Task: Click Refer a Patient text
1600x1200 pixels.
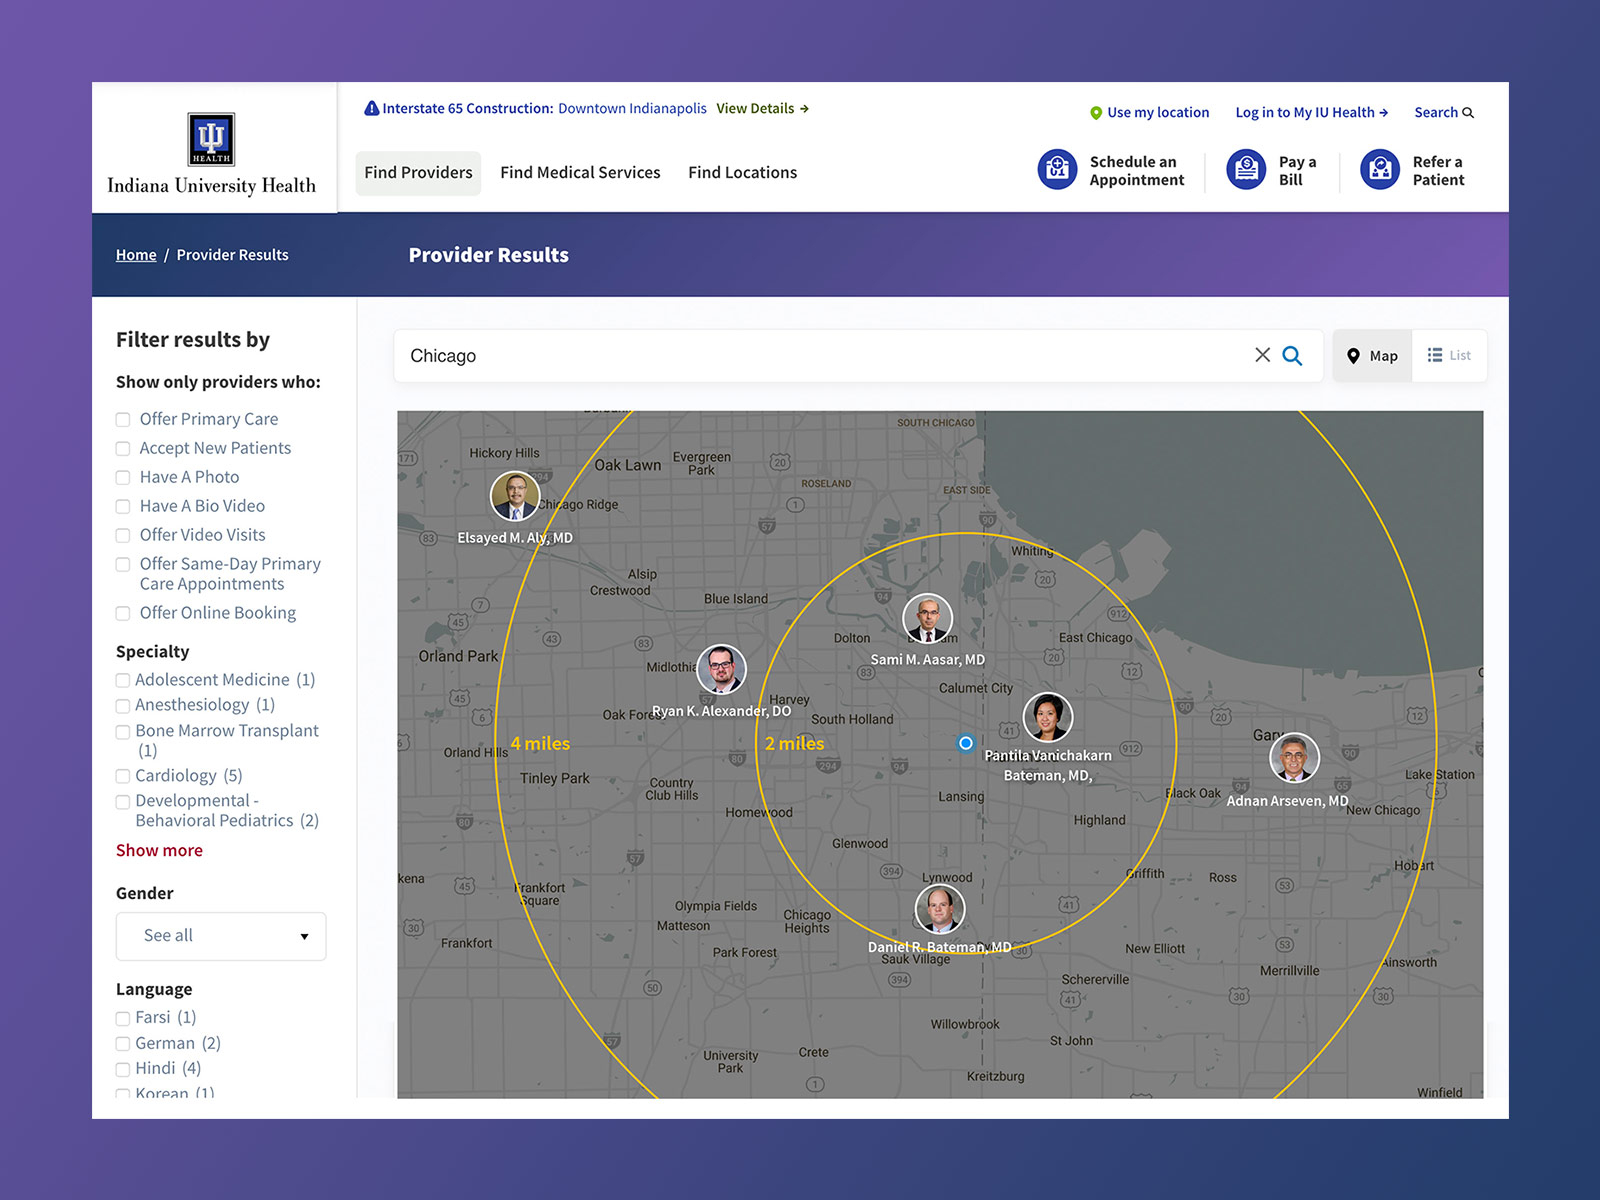Action: (x=1438, y=171)
